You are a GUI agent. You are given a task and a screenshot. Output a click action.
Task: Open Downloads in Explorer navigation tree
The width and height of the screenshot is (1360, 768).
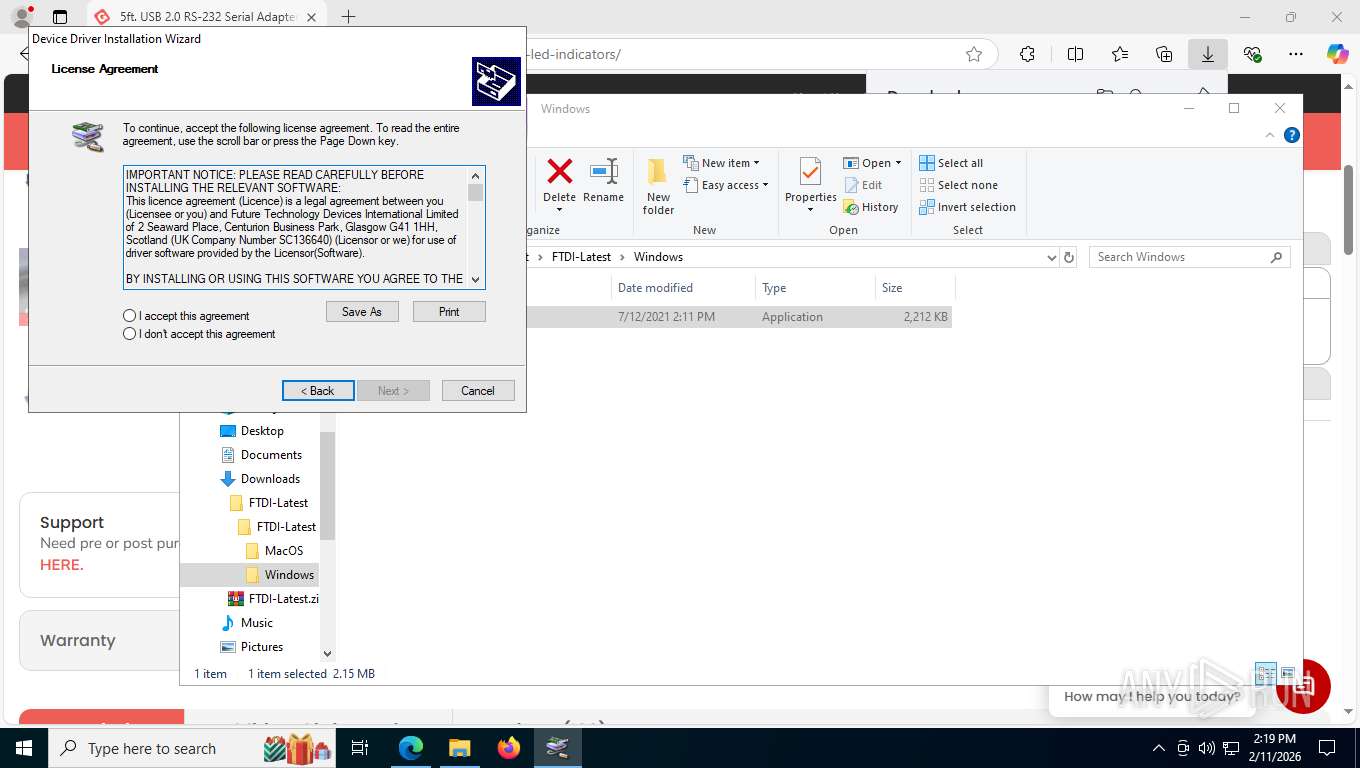pos(270,479)
